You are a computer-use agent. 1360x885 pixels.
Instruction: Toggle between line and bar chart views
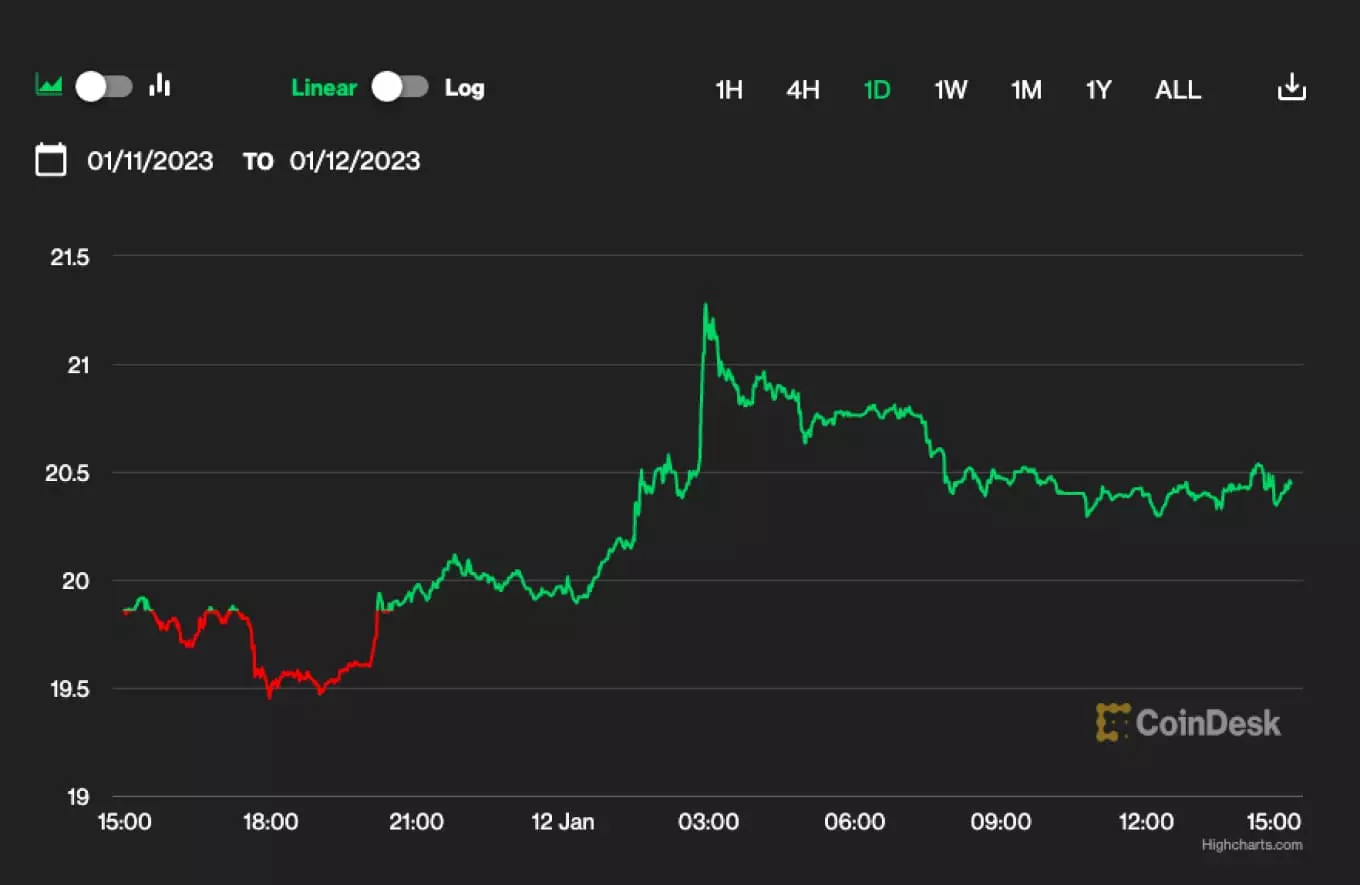103,86
